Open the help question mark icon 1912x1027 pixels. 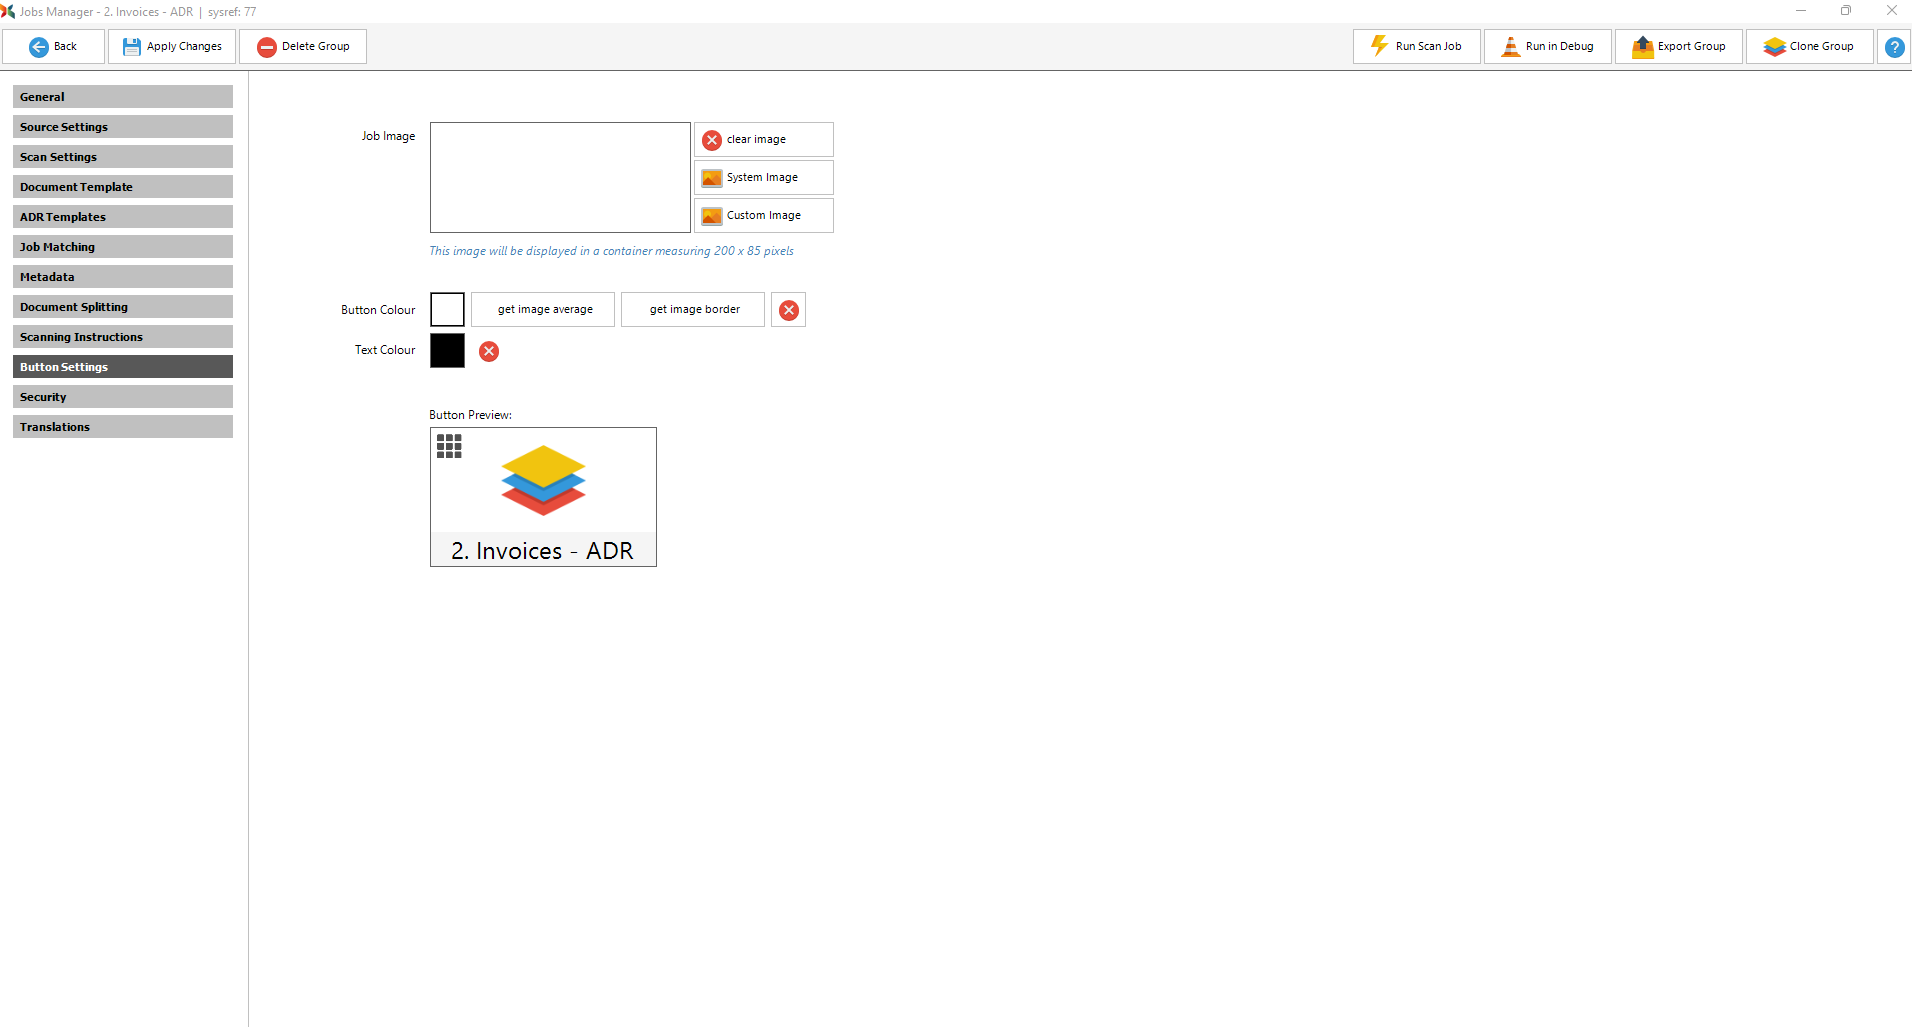coord(1894,47)
